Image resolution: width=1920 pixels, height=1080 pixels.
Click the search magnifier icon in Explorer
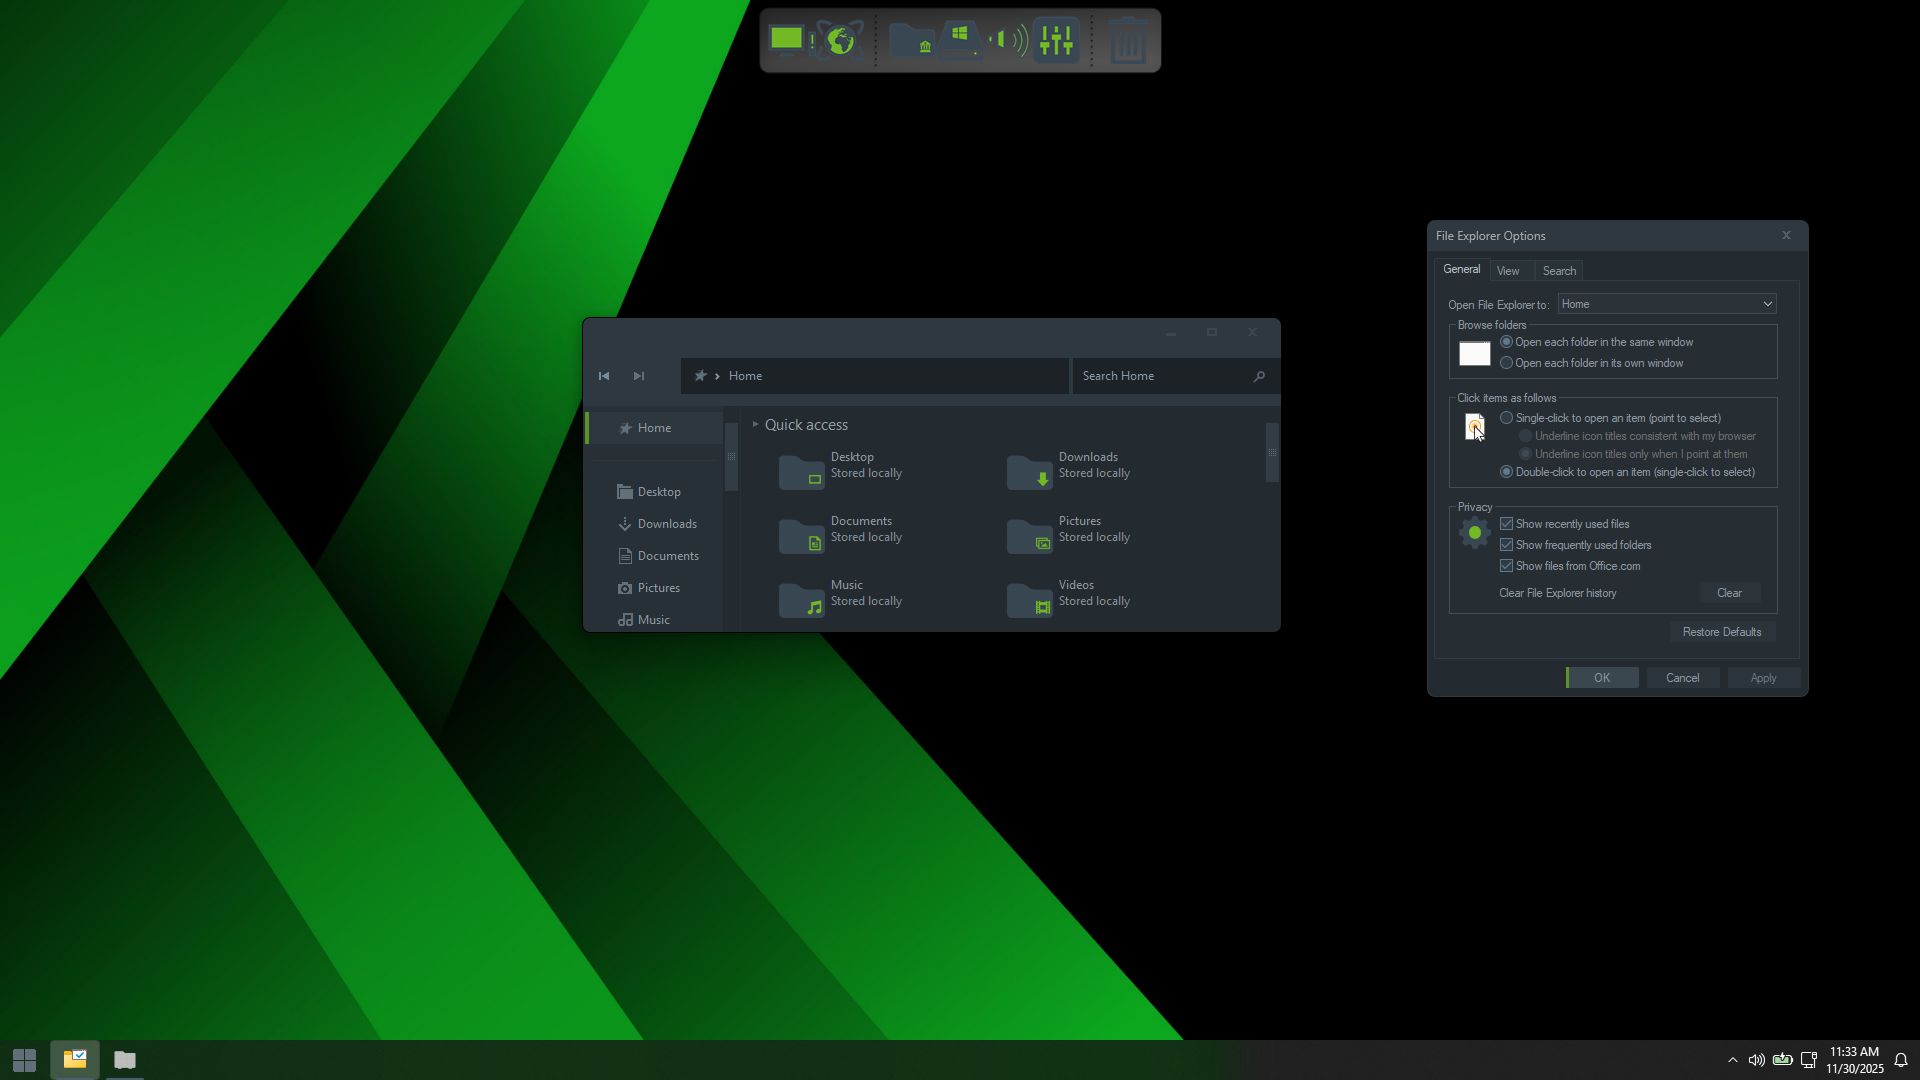(x=1259, y=376)
